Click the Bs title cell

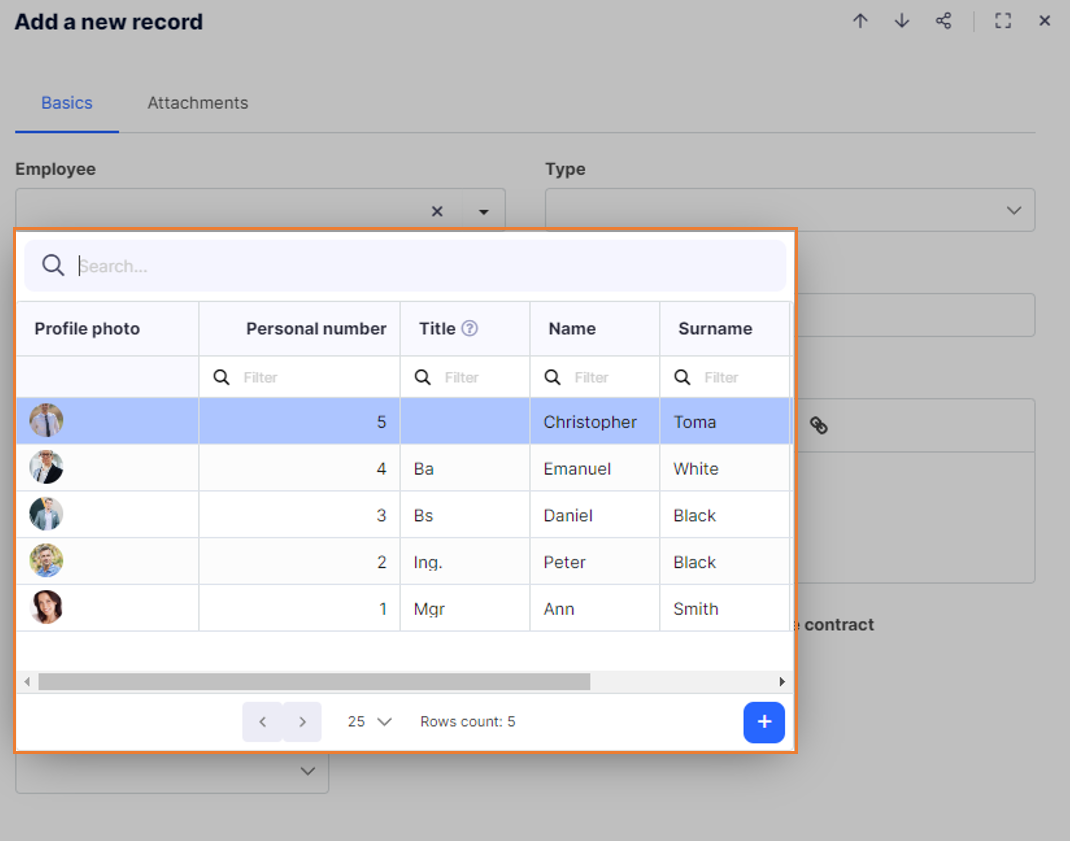pyautogui.click(x=465, y=515)
